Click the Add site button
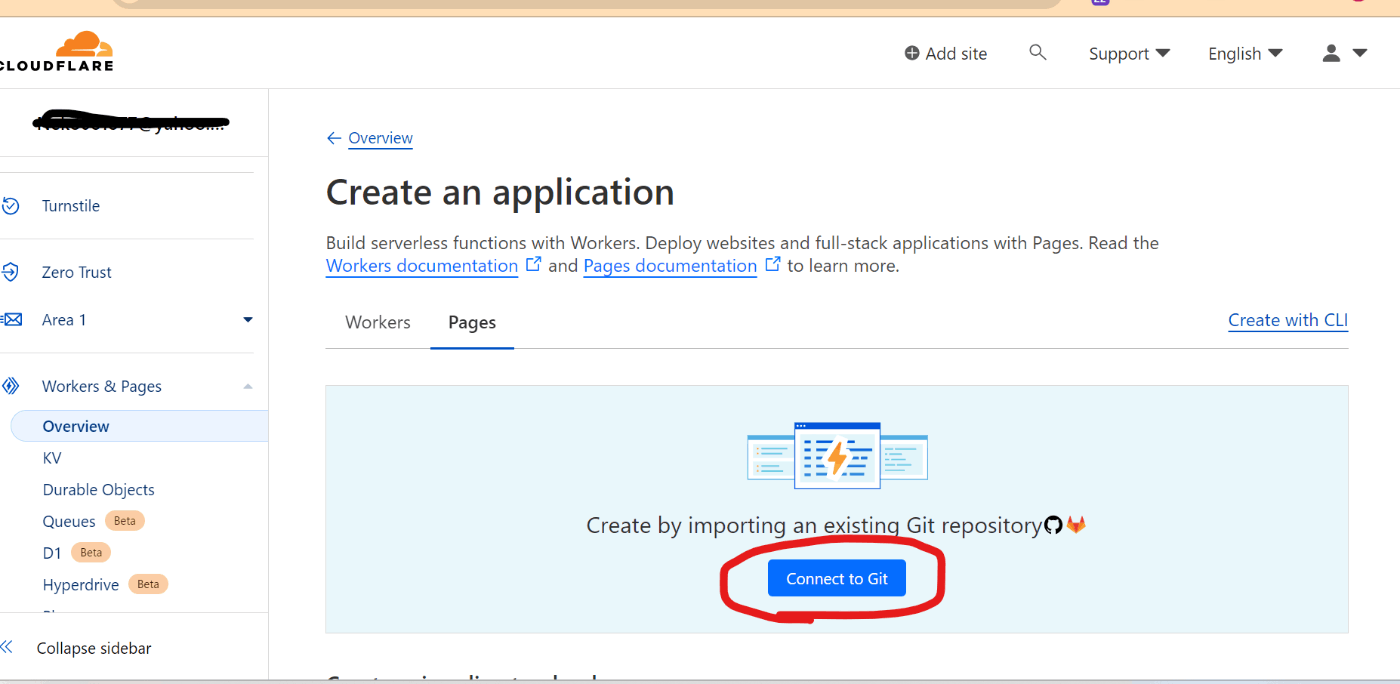The height and width of the screenshot is (684, 1400). coord(945,53)
